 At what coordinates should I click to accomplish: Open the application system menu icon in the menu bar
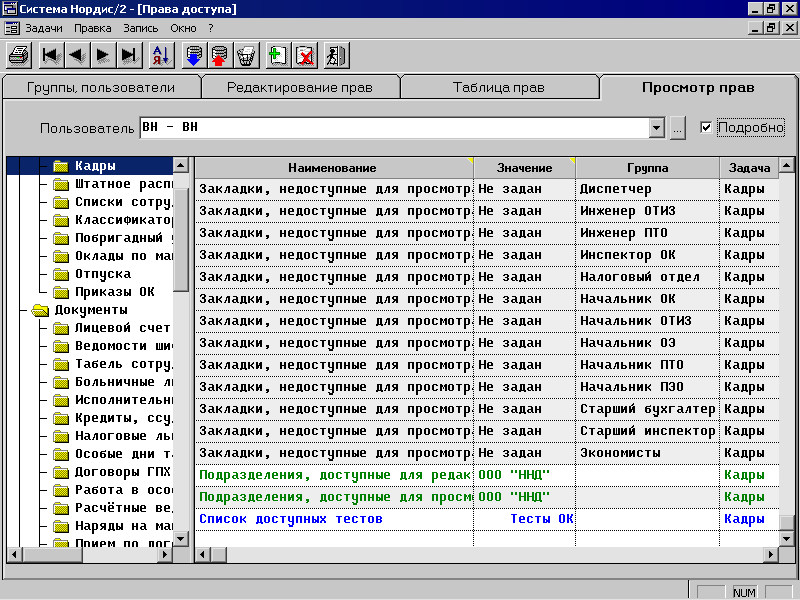pyautogui.click(x=12, y=28)
